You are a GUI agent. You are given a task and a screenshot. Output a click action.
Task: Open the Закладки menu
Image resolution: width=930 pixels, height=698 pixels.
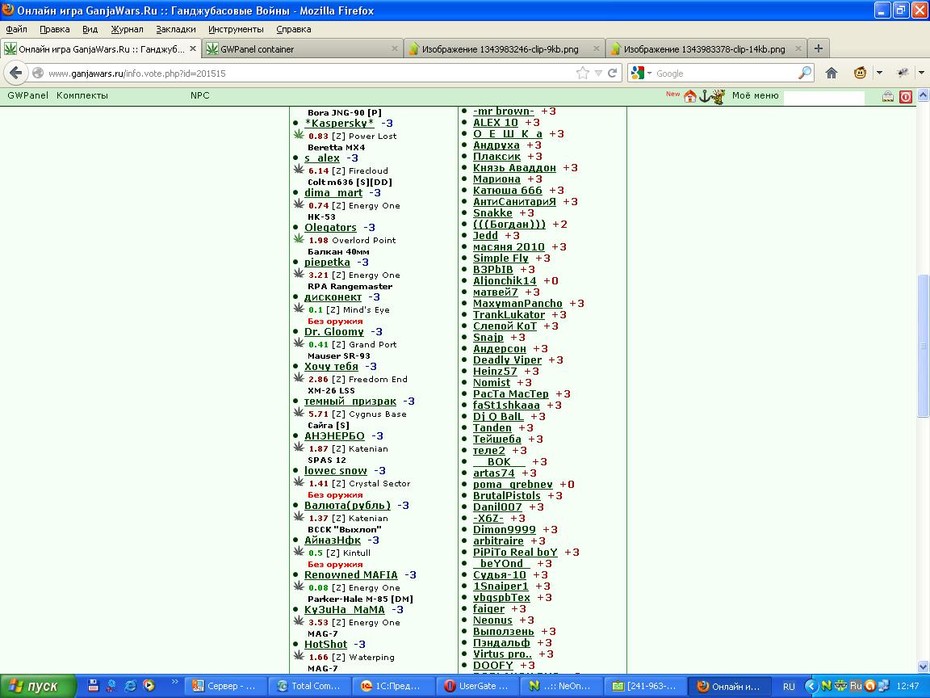(x=176, y=29)
